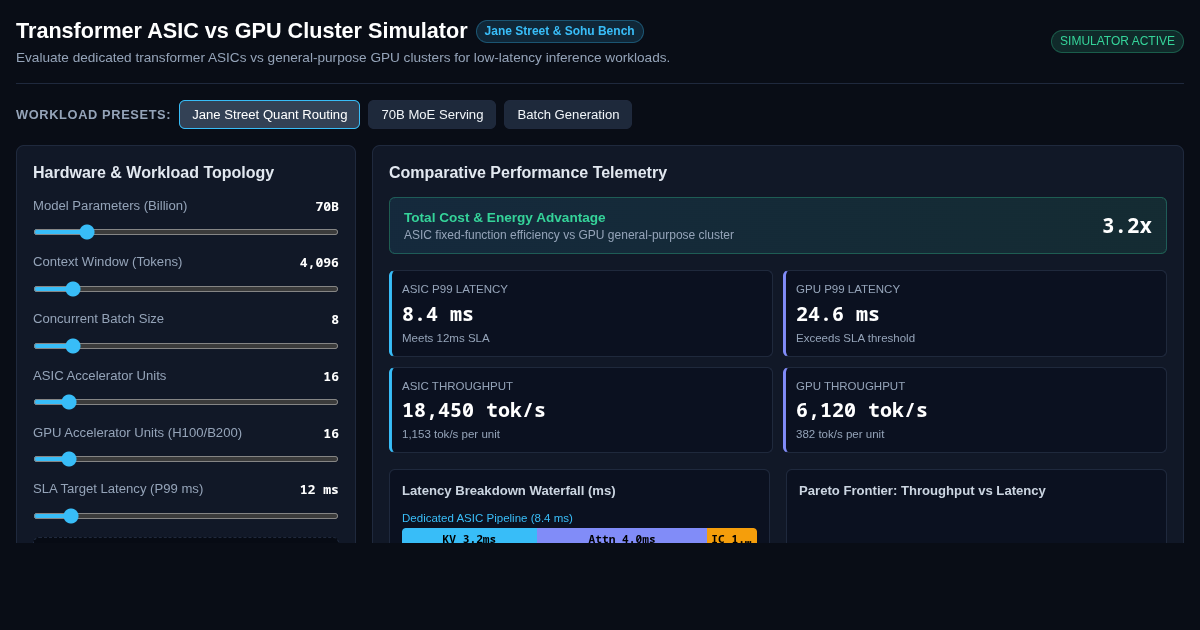
Task: Click 'Meets 12ms SLA' text
Action: pyautogui.click(x=446, y=338)
